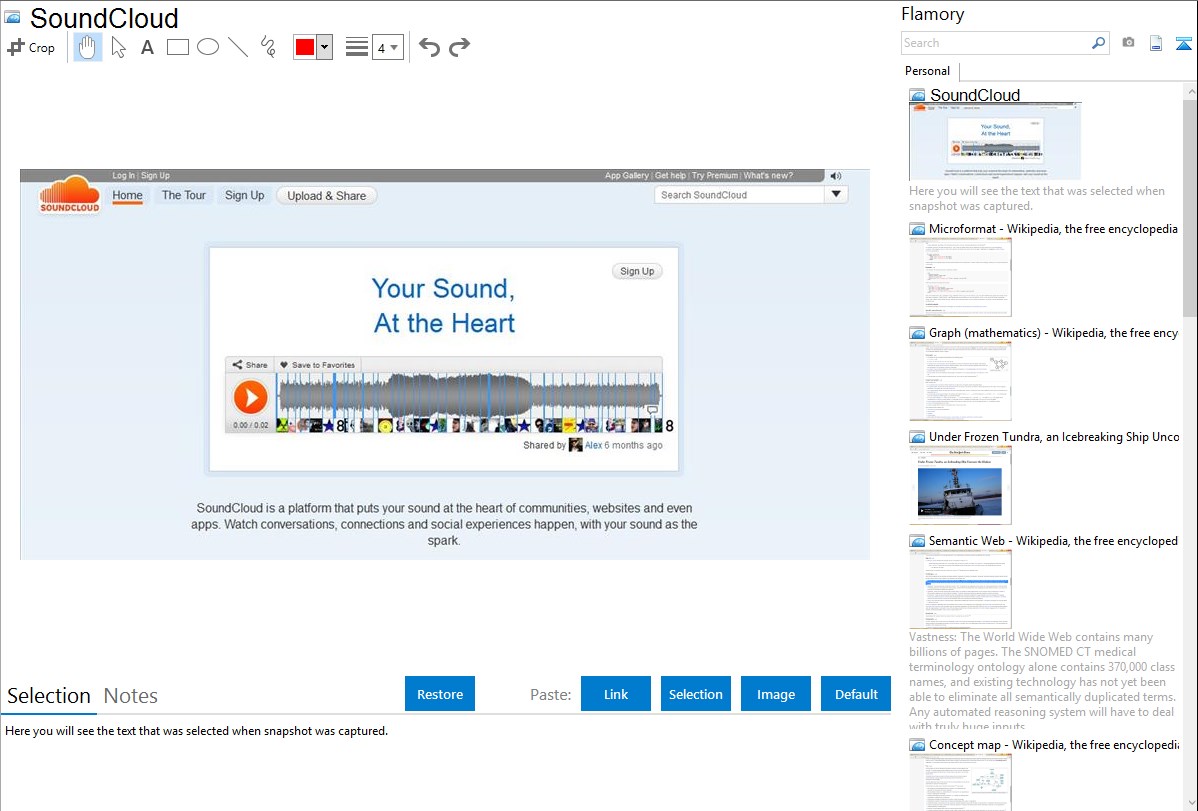This screenshot has height=811, width=1198.
Task: Click the snapshot icon beside Microformat entry
Action: click(x=917, y=229)
